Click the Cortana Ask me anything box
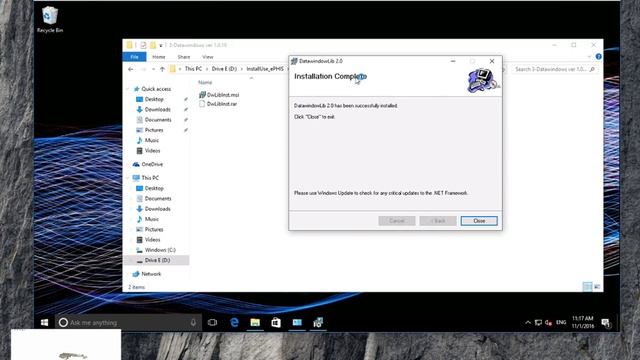Viewport: 640px width, 360px height. click(128, 322)
